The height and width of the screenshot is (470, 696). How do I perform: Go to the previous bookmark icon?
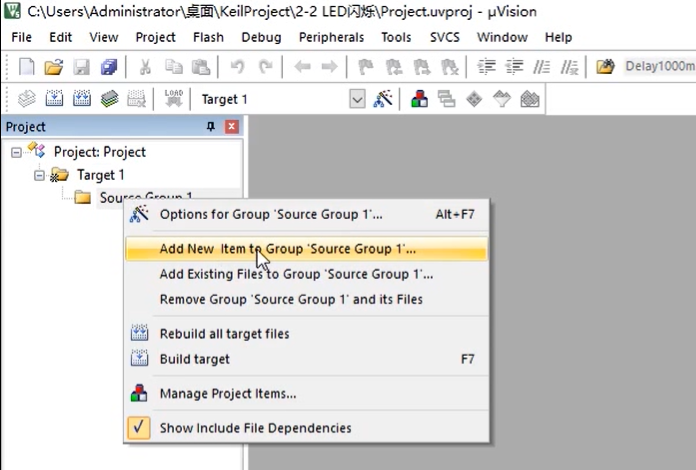tap(394, 67)
